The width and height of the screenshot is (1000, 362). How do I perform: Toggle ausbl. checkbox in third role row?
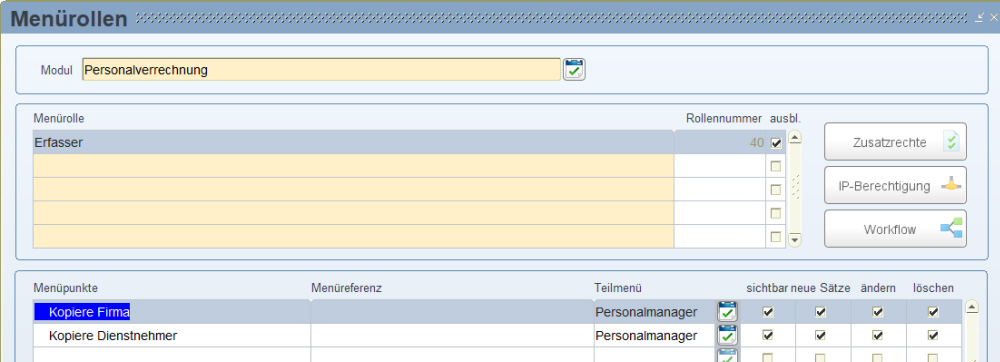click(776, 190)
